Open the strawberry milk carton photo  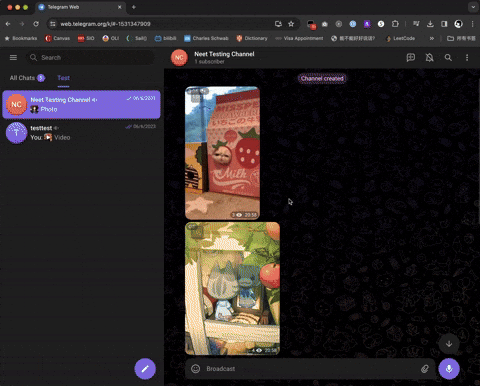point(222,153)
